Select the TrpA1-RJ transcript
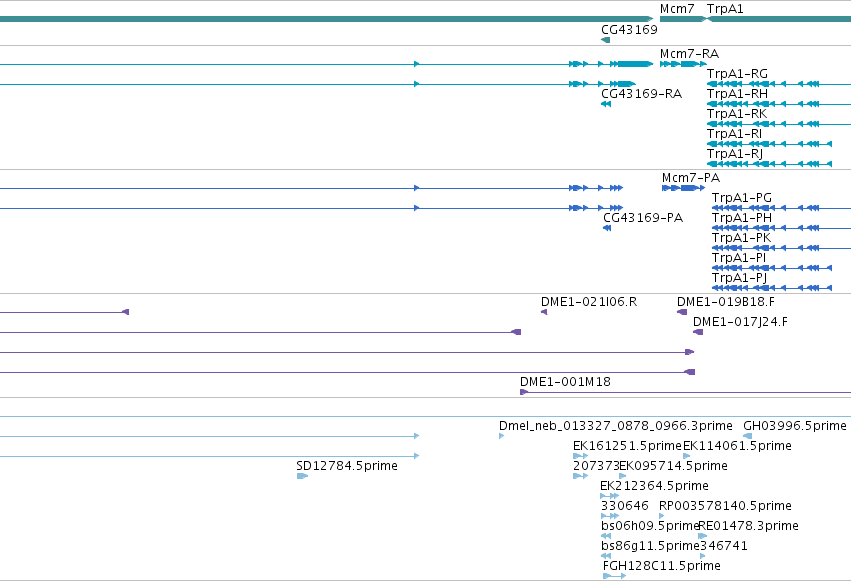 coord(769,164)
